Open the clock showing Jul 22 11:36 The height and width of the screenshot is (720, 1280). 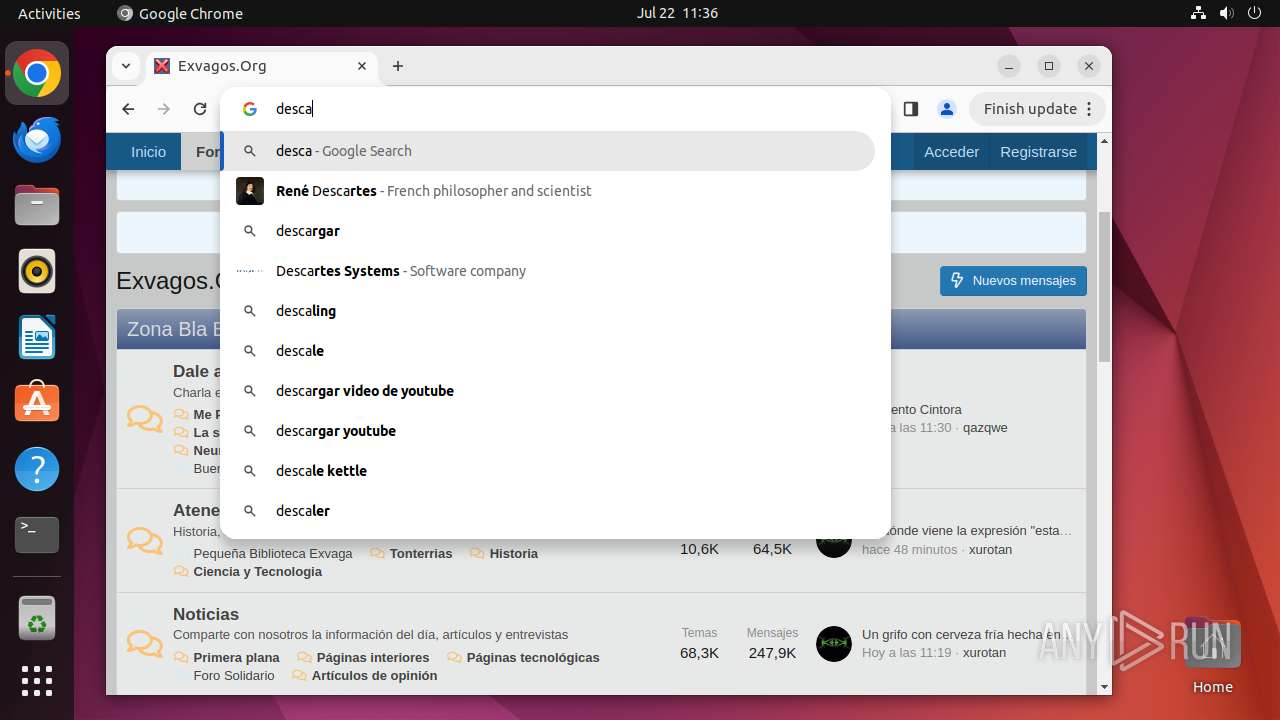[677, 13]
